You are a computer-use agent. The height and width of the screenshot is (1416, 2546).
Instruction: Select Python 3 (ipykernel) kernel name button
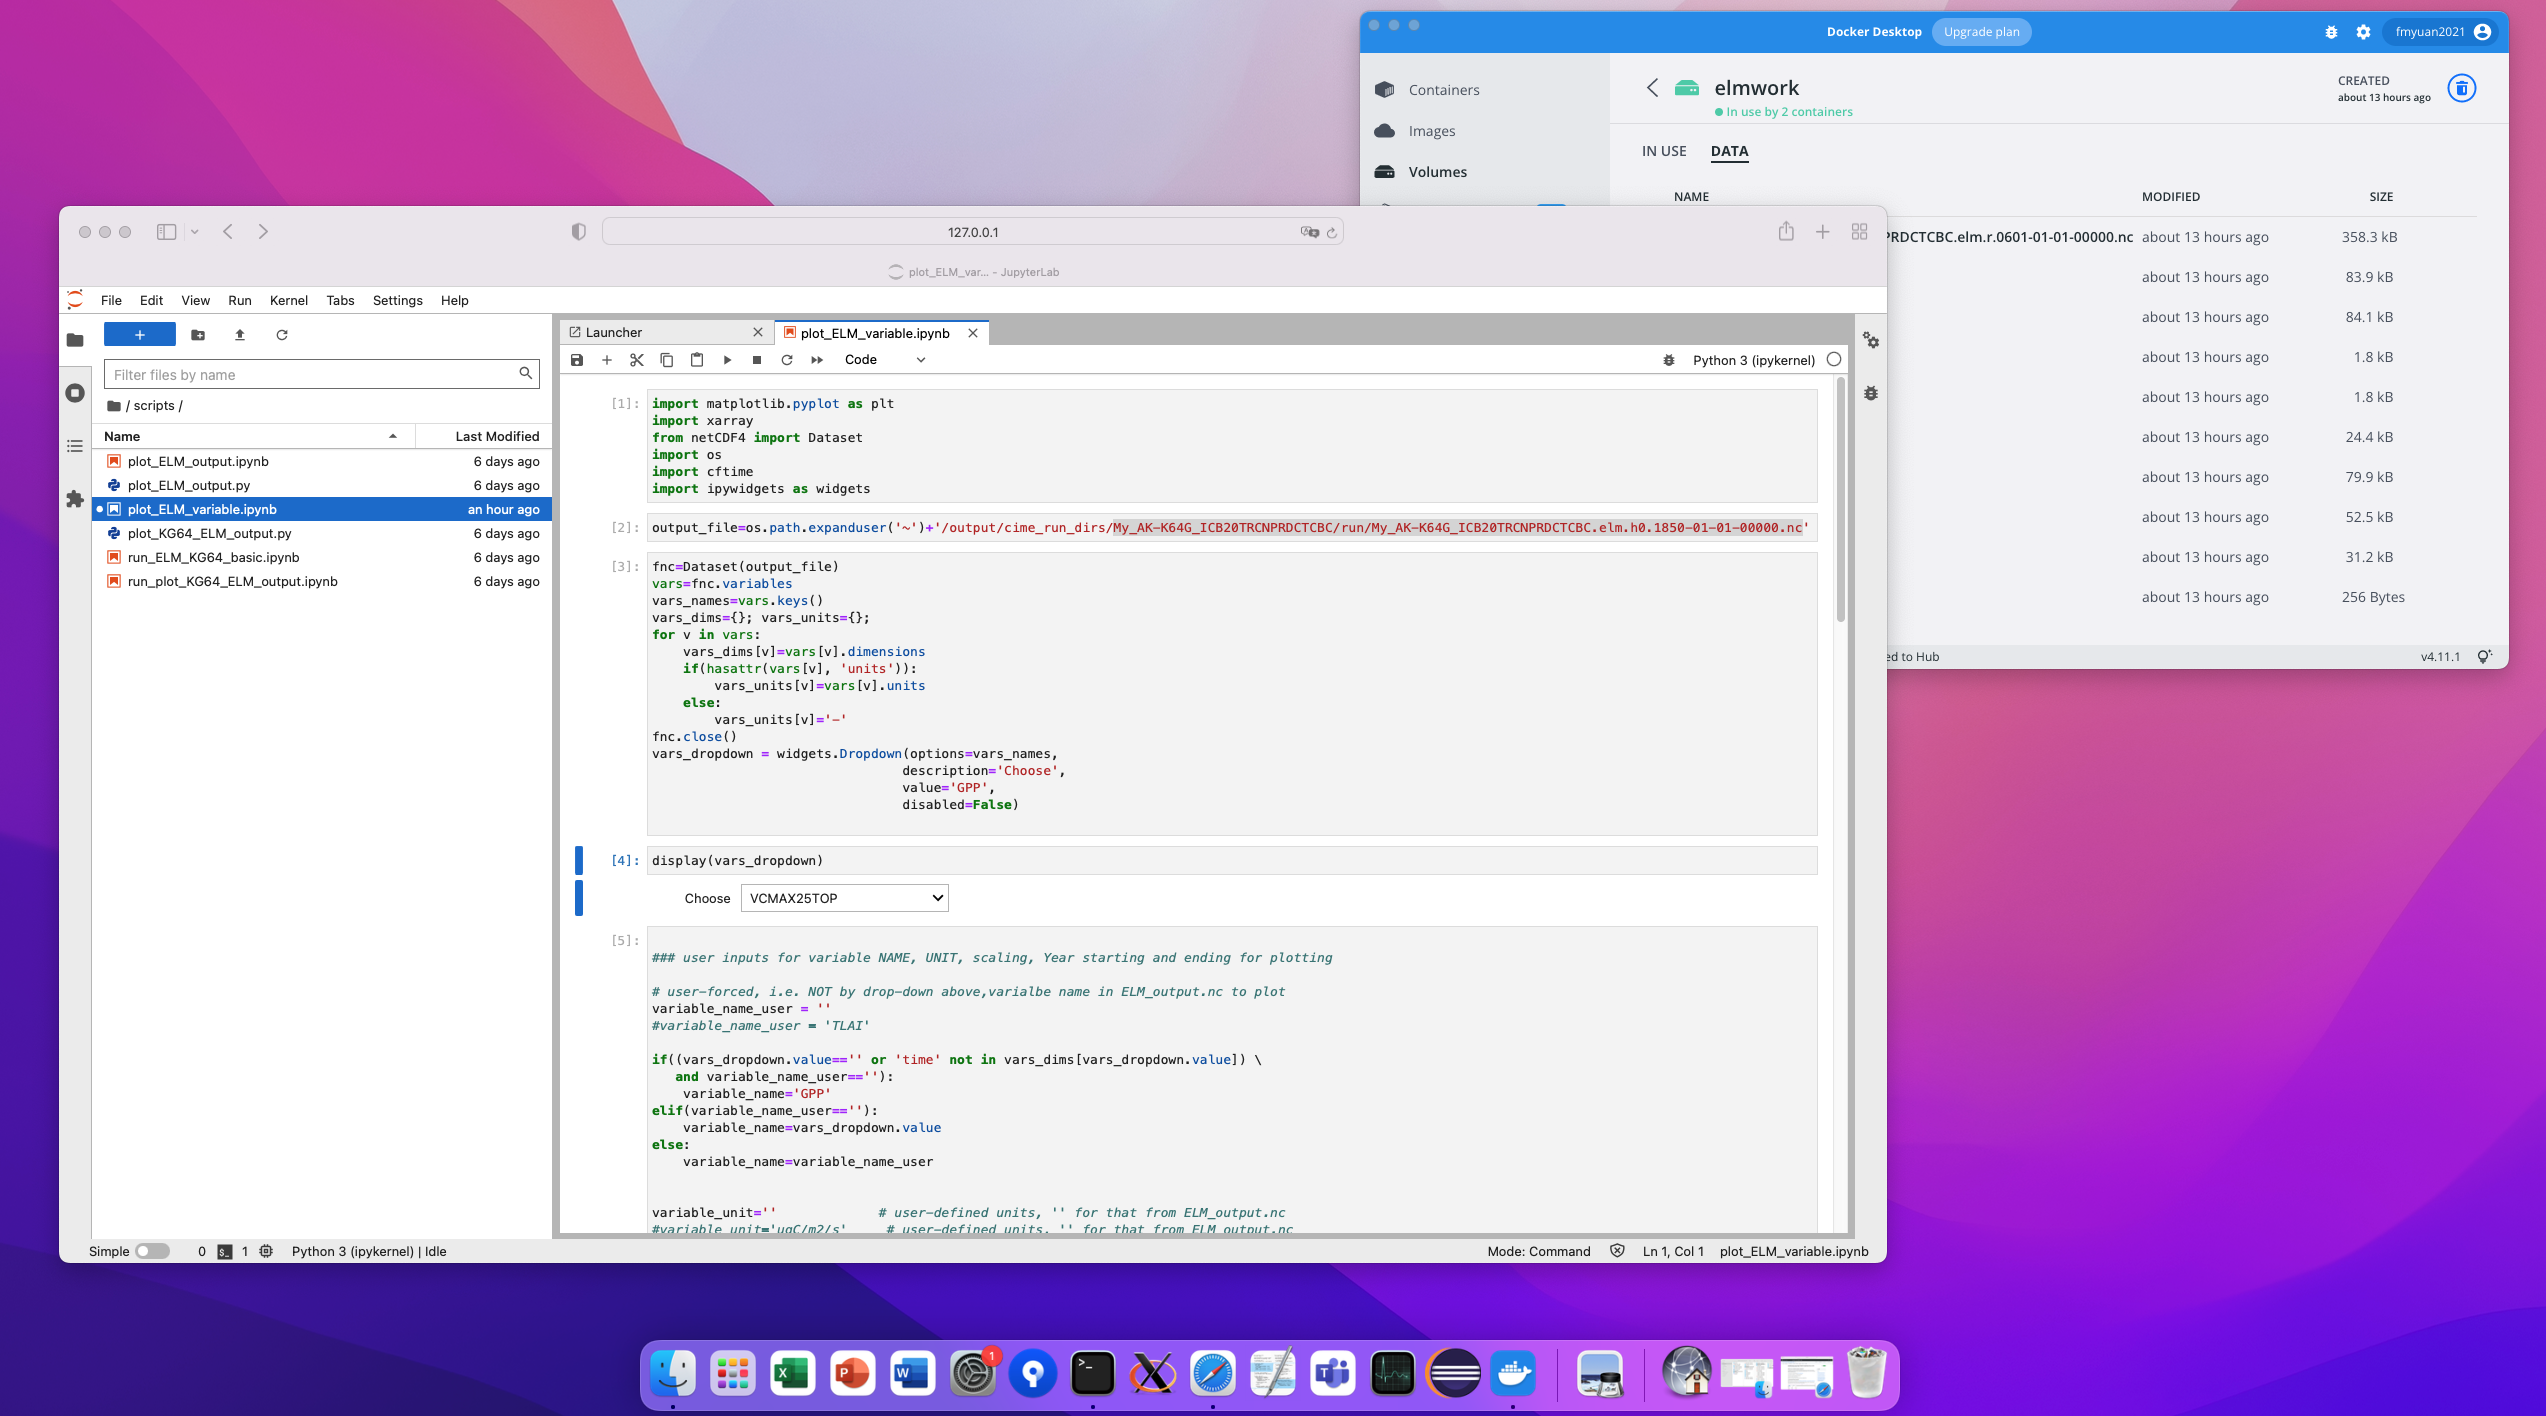(1753, 360)
